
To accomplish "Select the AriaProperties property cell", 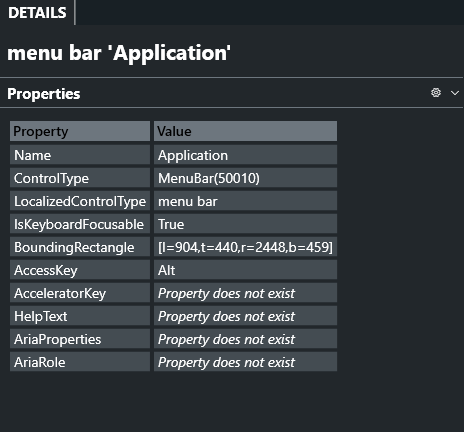I will coord(80,339).
